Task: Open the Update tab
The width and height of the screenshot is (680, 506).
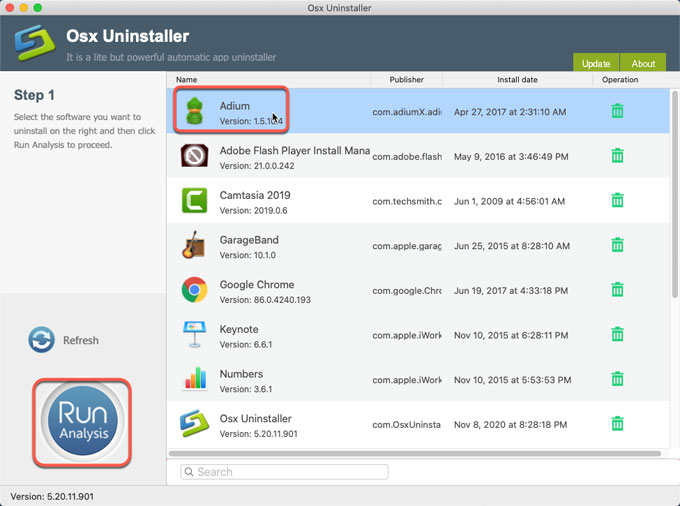Action: point(596,63)
